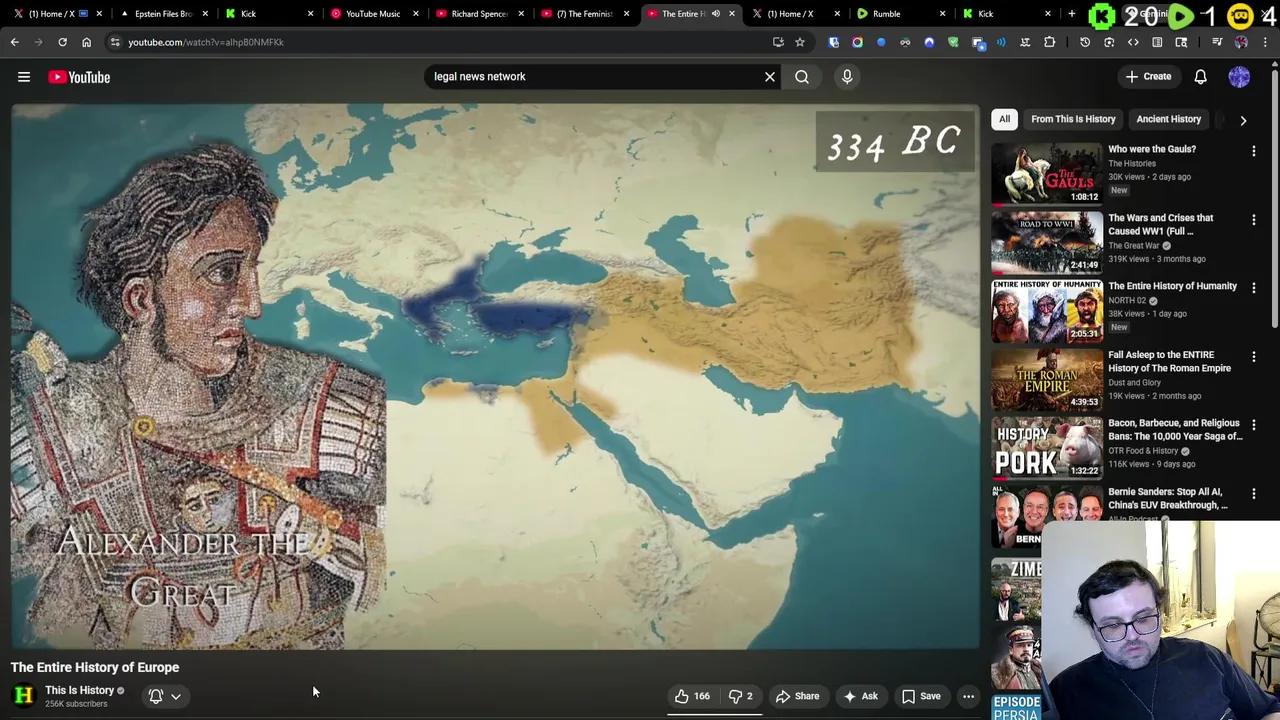Mute the playing tab via speaker icon
Viewport: 1280px width, 720px height.
point(716,14)
